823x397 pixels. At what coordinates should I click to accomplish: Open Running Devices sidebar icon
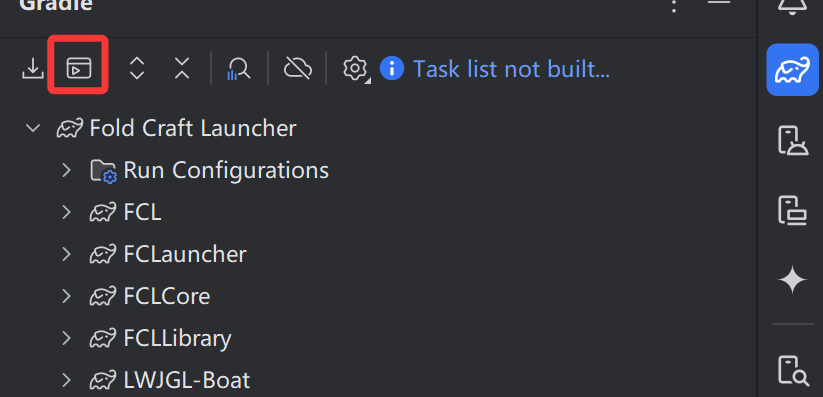pos(792,210)
